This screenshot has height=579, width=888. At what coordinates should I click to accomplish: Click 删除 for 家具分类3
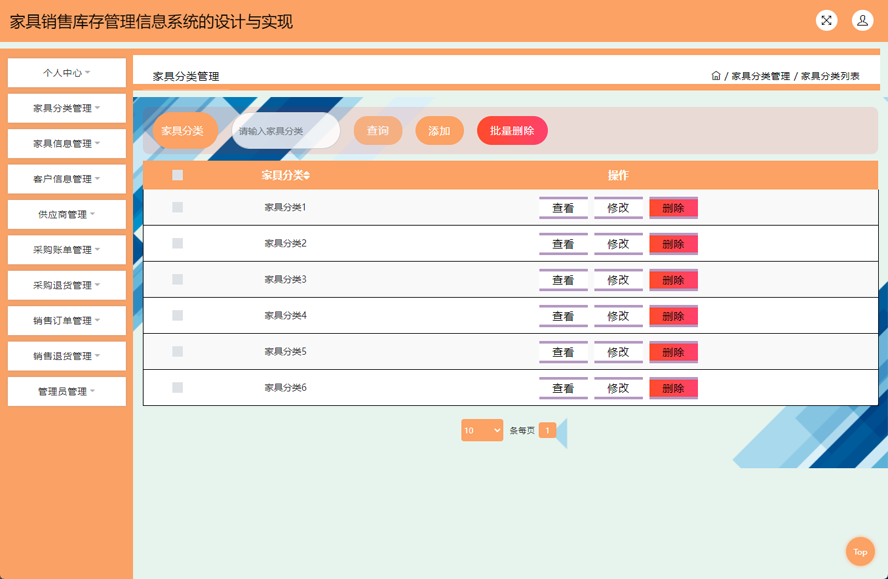(673, 280)
